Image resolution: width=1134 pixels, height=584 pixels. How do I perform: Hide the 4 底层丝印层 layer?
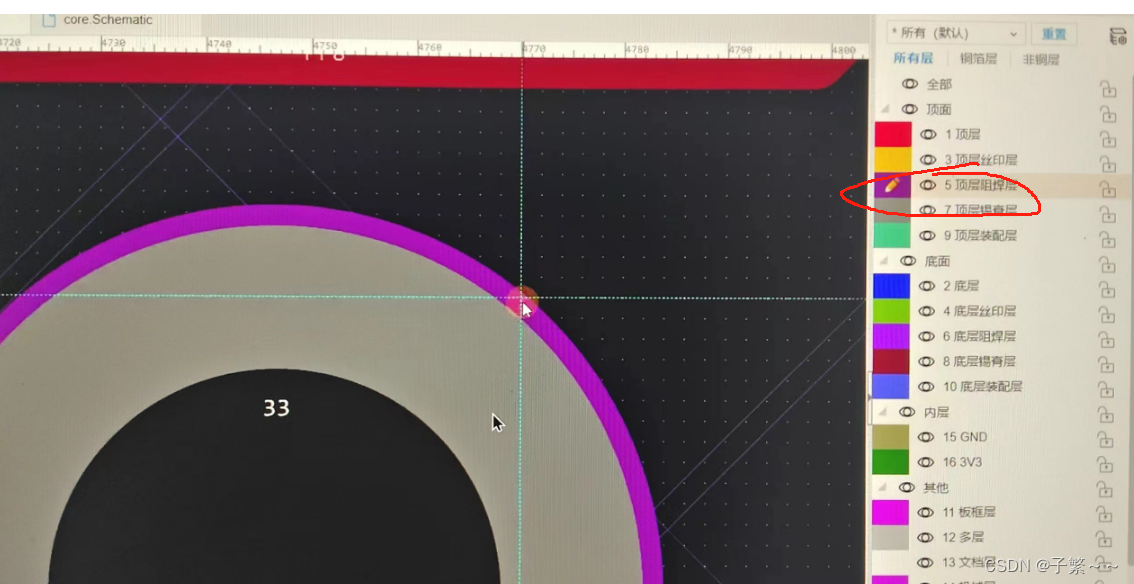[927, 311]
